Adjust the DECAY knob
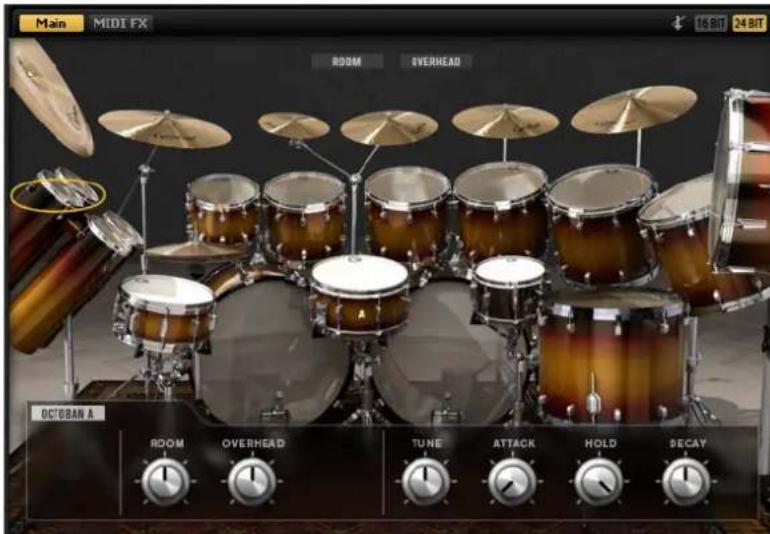Viewport: 770px width, 534px height. coord(686,481)
